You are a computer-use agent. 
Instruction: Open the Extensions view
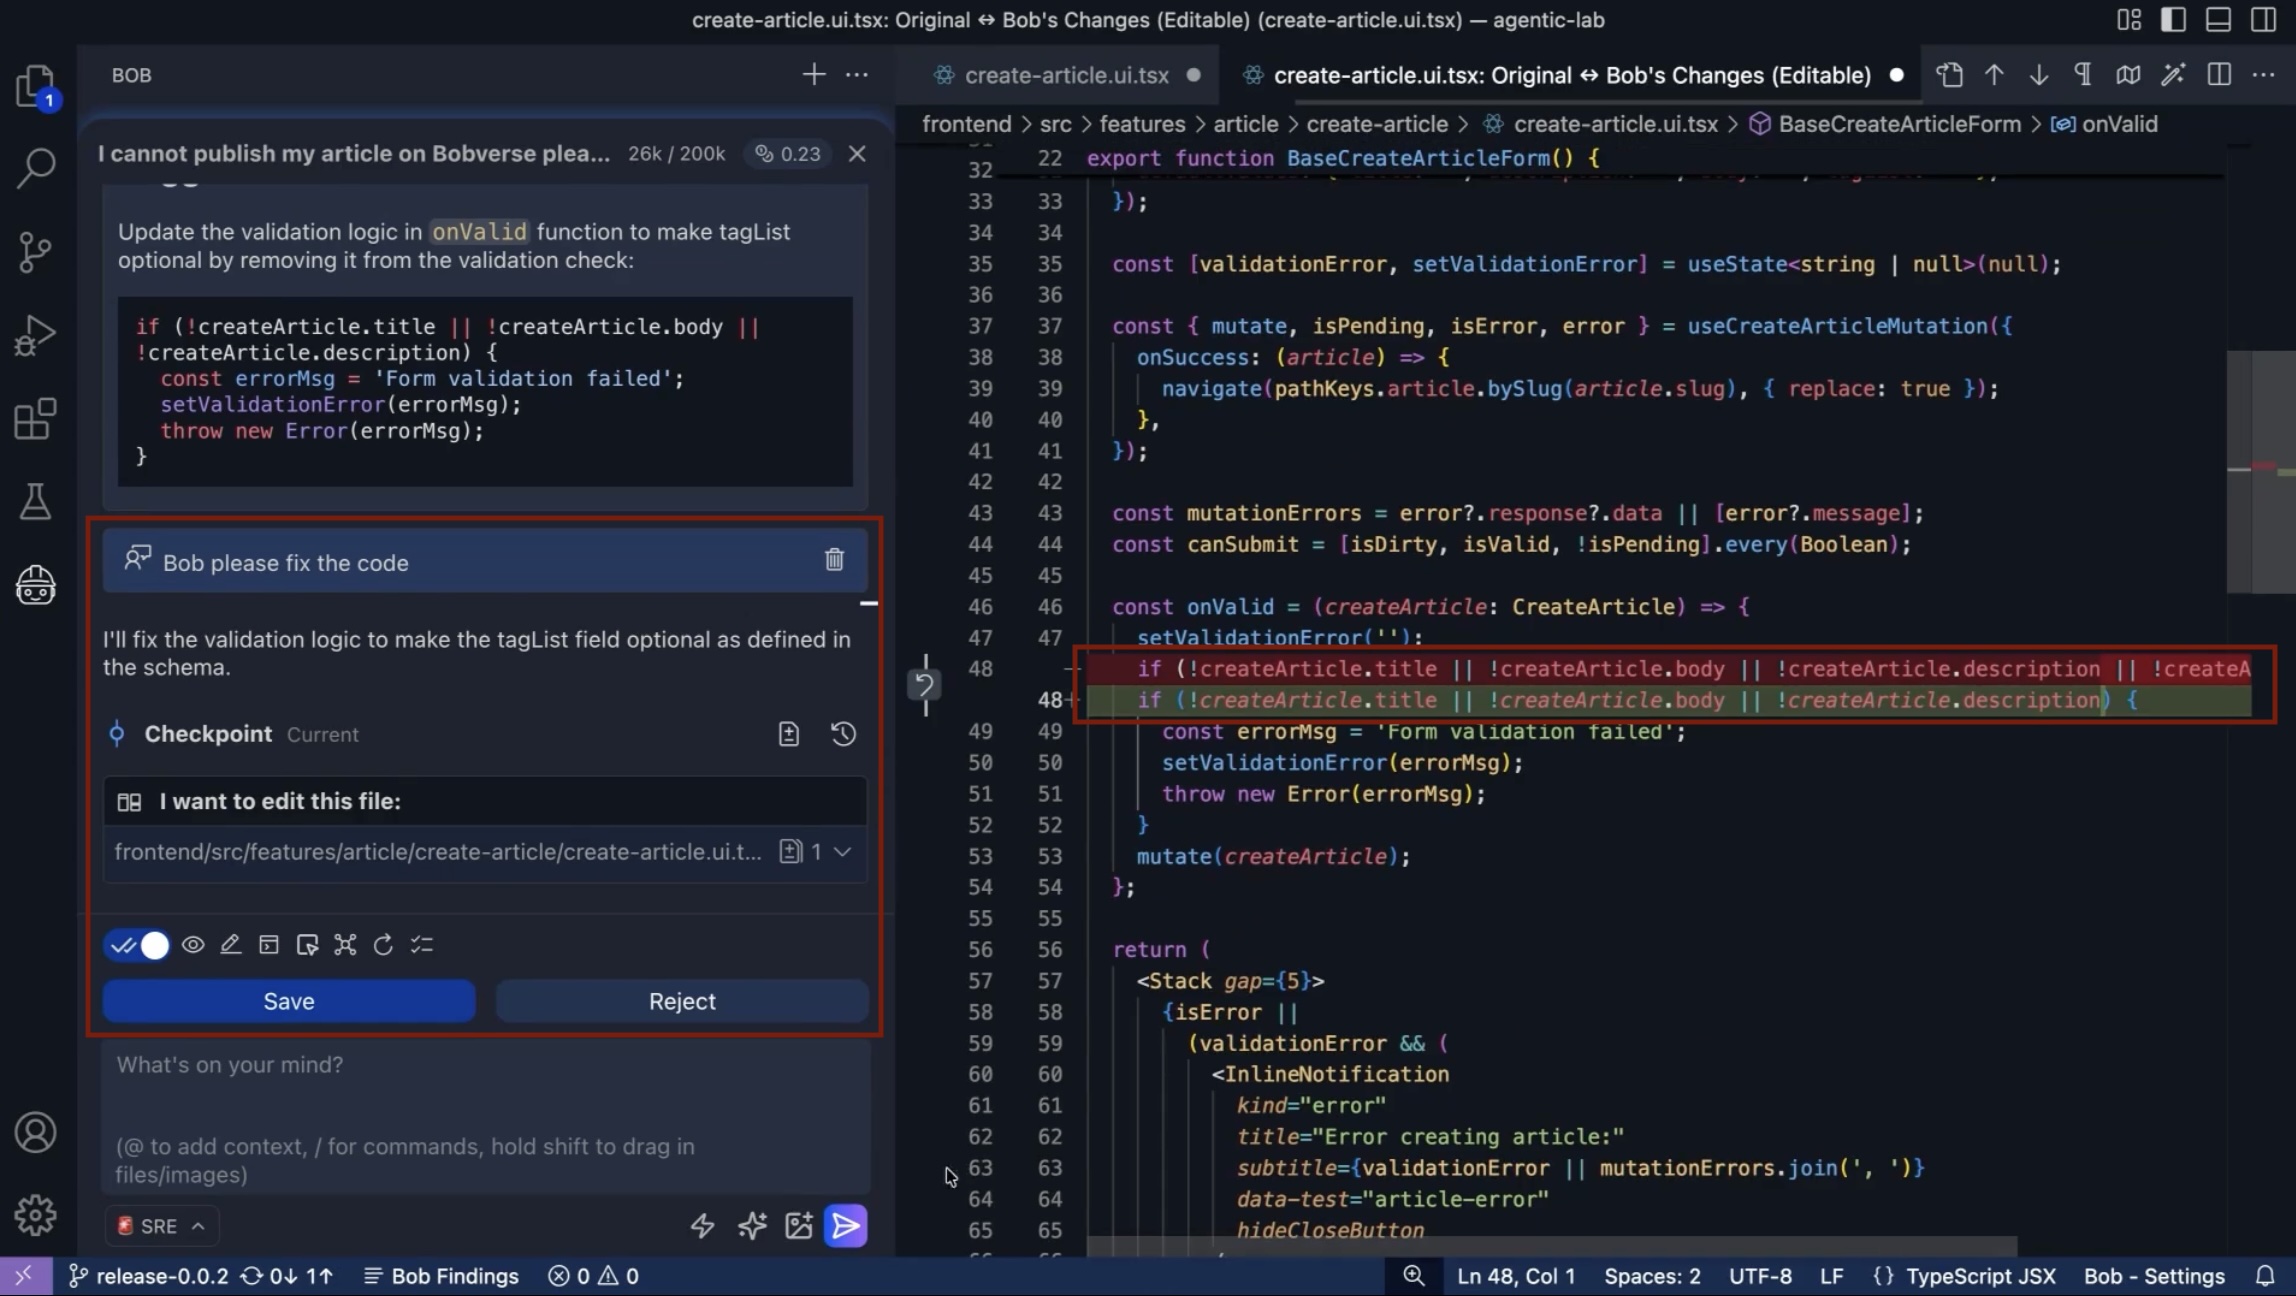point(36,419)
